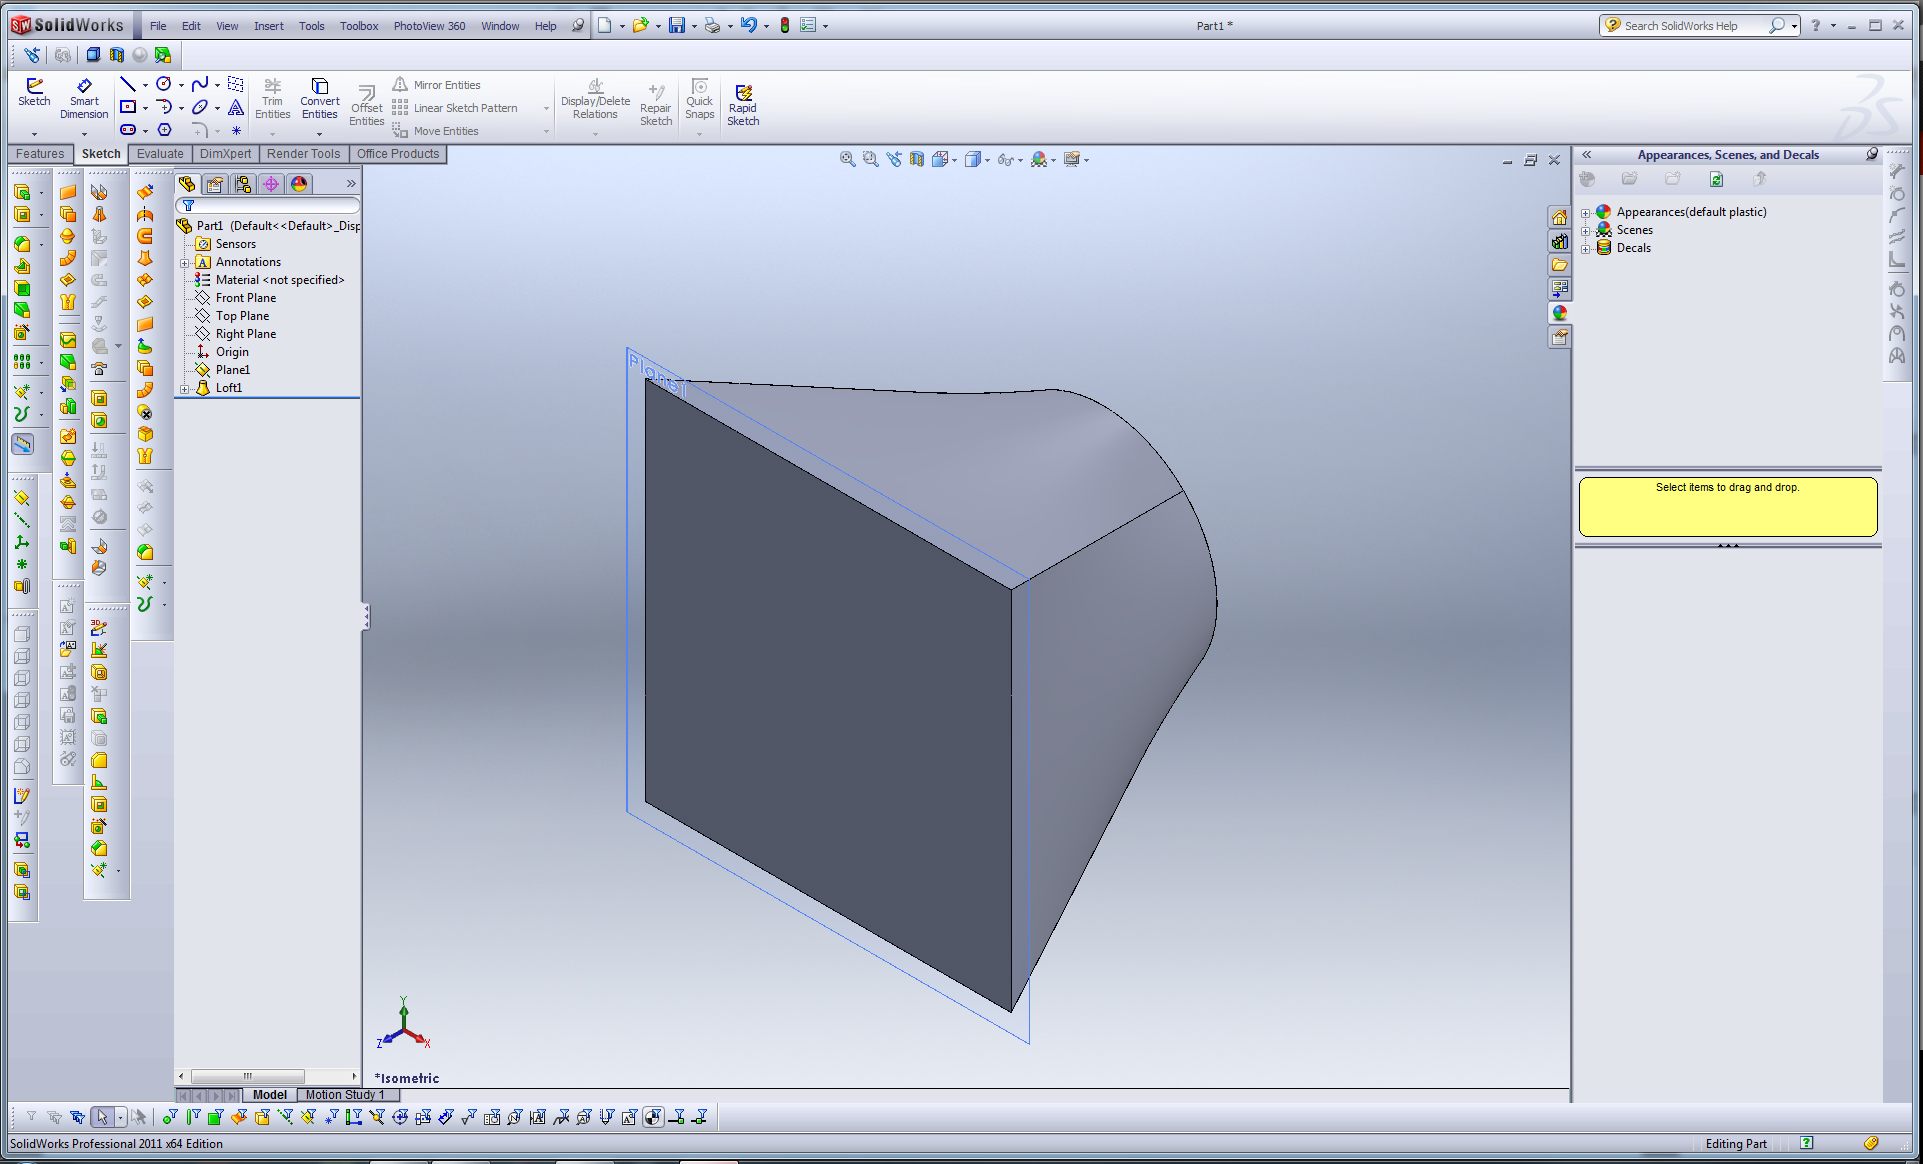Screen dimensions: 1923x1164
Task: Select the Spline sketch tool
Action: 200,84
